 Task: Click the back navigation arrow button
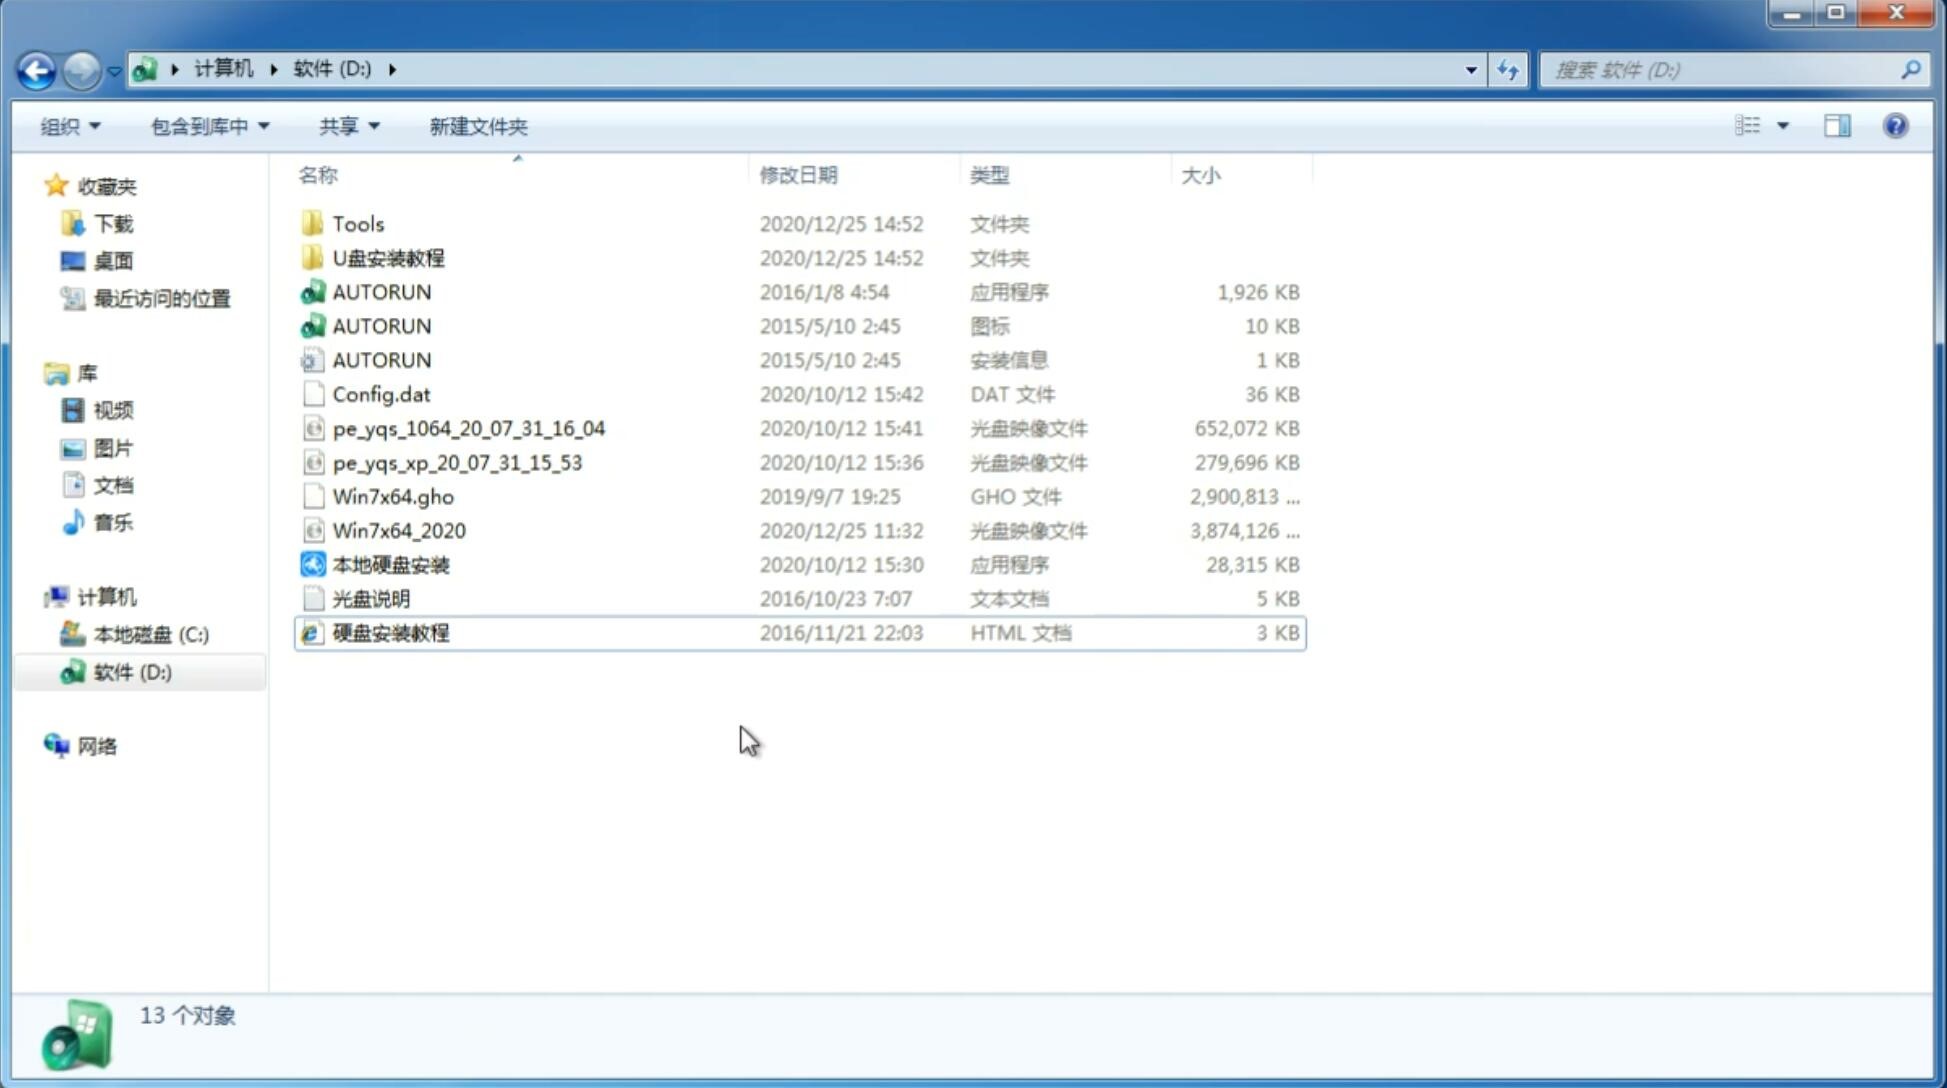click(x=36, y=68)
